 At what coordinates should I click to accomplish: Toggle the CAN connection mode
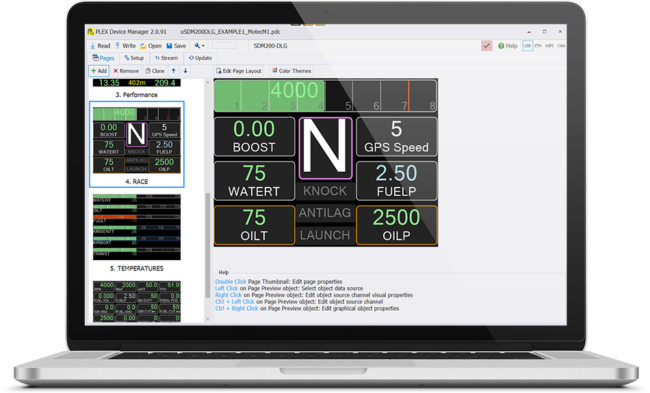(561, 46)
